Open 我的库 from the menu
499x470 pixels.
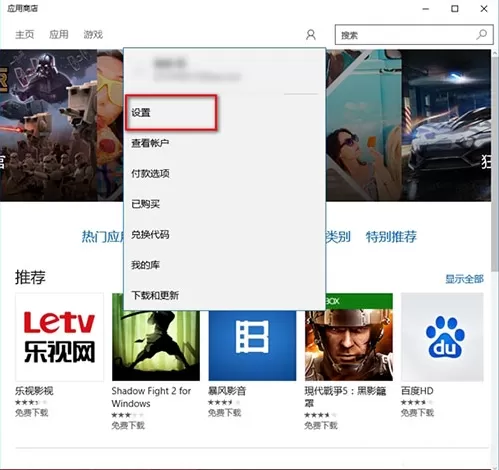coord(145,265)
